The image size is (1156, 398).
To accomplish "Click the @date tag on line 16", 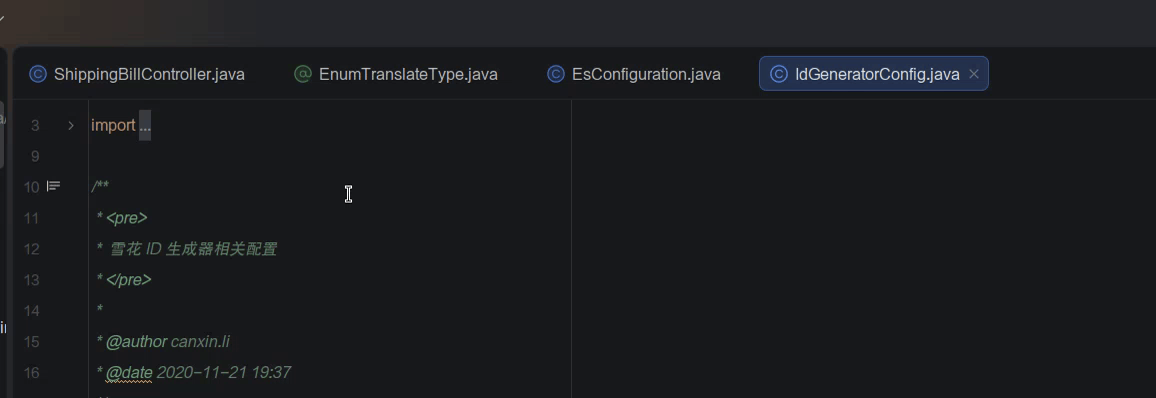I will tap(129, 373).
